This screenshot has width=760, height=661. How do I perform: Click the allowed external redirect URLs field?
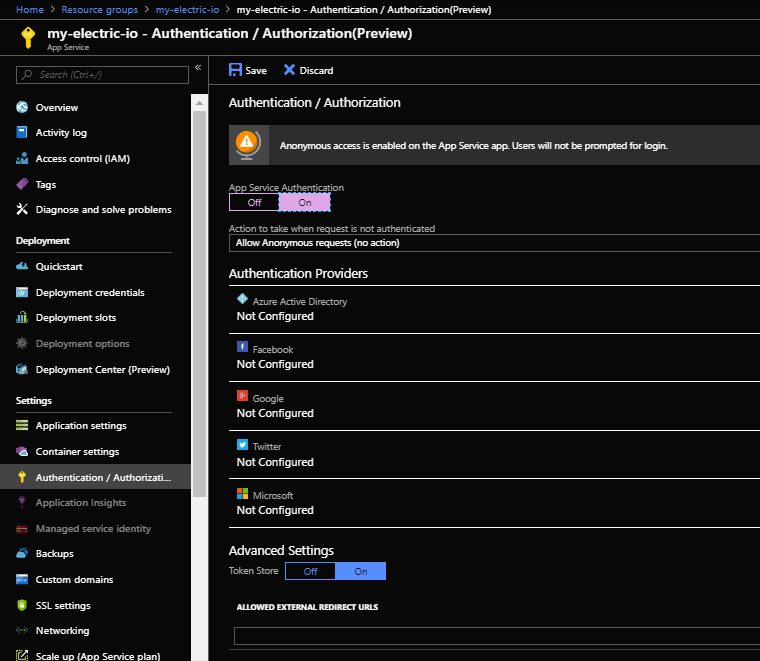tap(497, 635)
